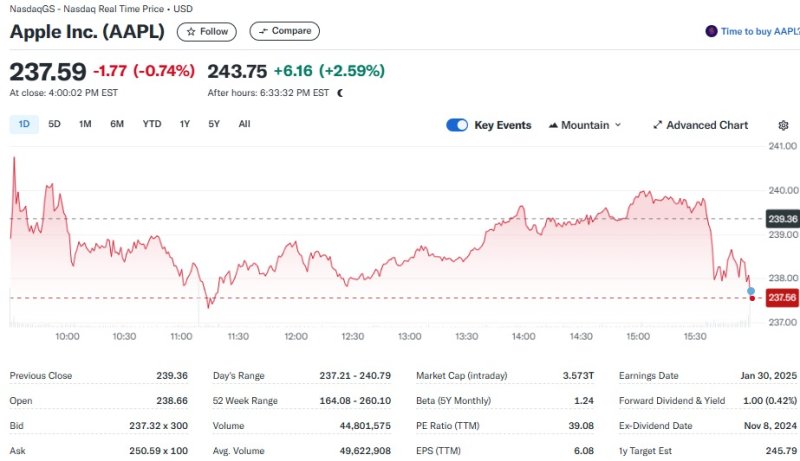Select the YTD range tab
Viewport: 800px width, 461px height.
(x=151, y=124)
